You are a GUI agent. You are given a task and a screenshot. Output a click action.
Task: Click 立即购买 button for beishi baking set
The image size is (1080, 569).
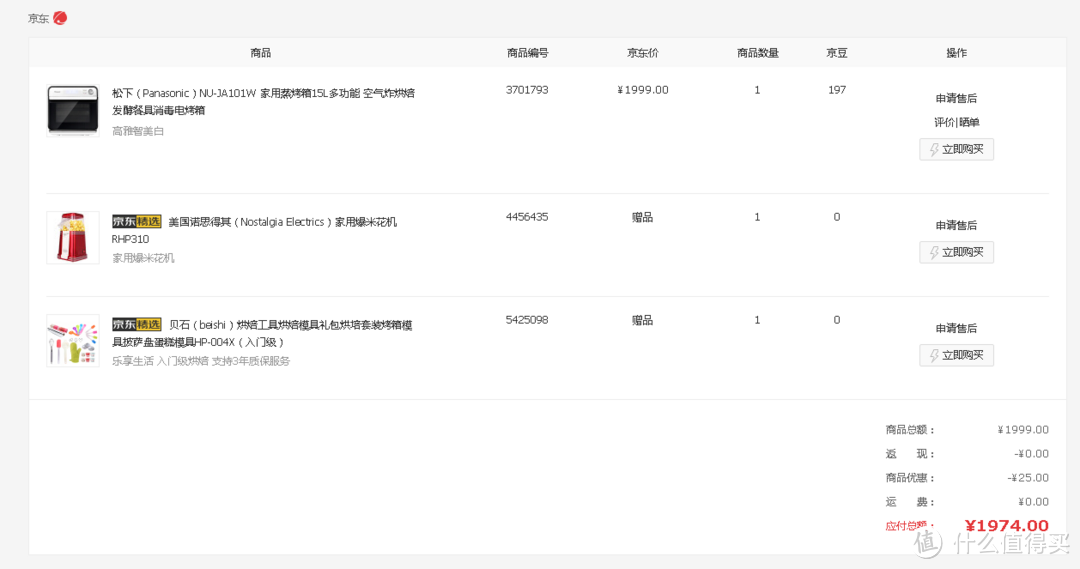tap(956, 355)
